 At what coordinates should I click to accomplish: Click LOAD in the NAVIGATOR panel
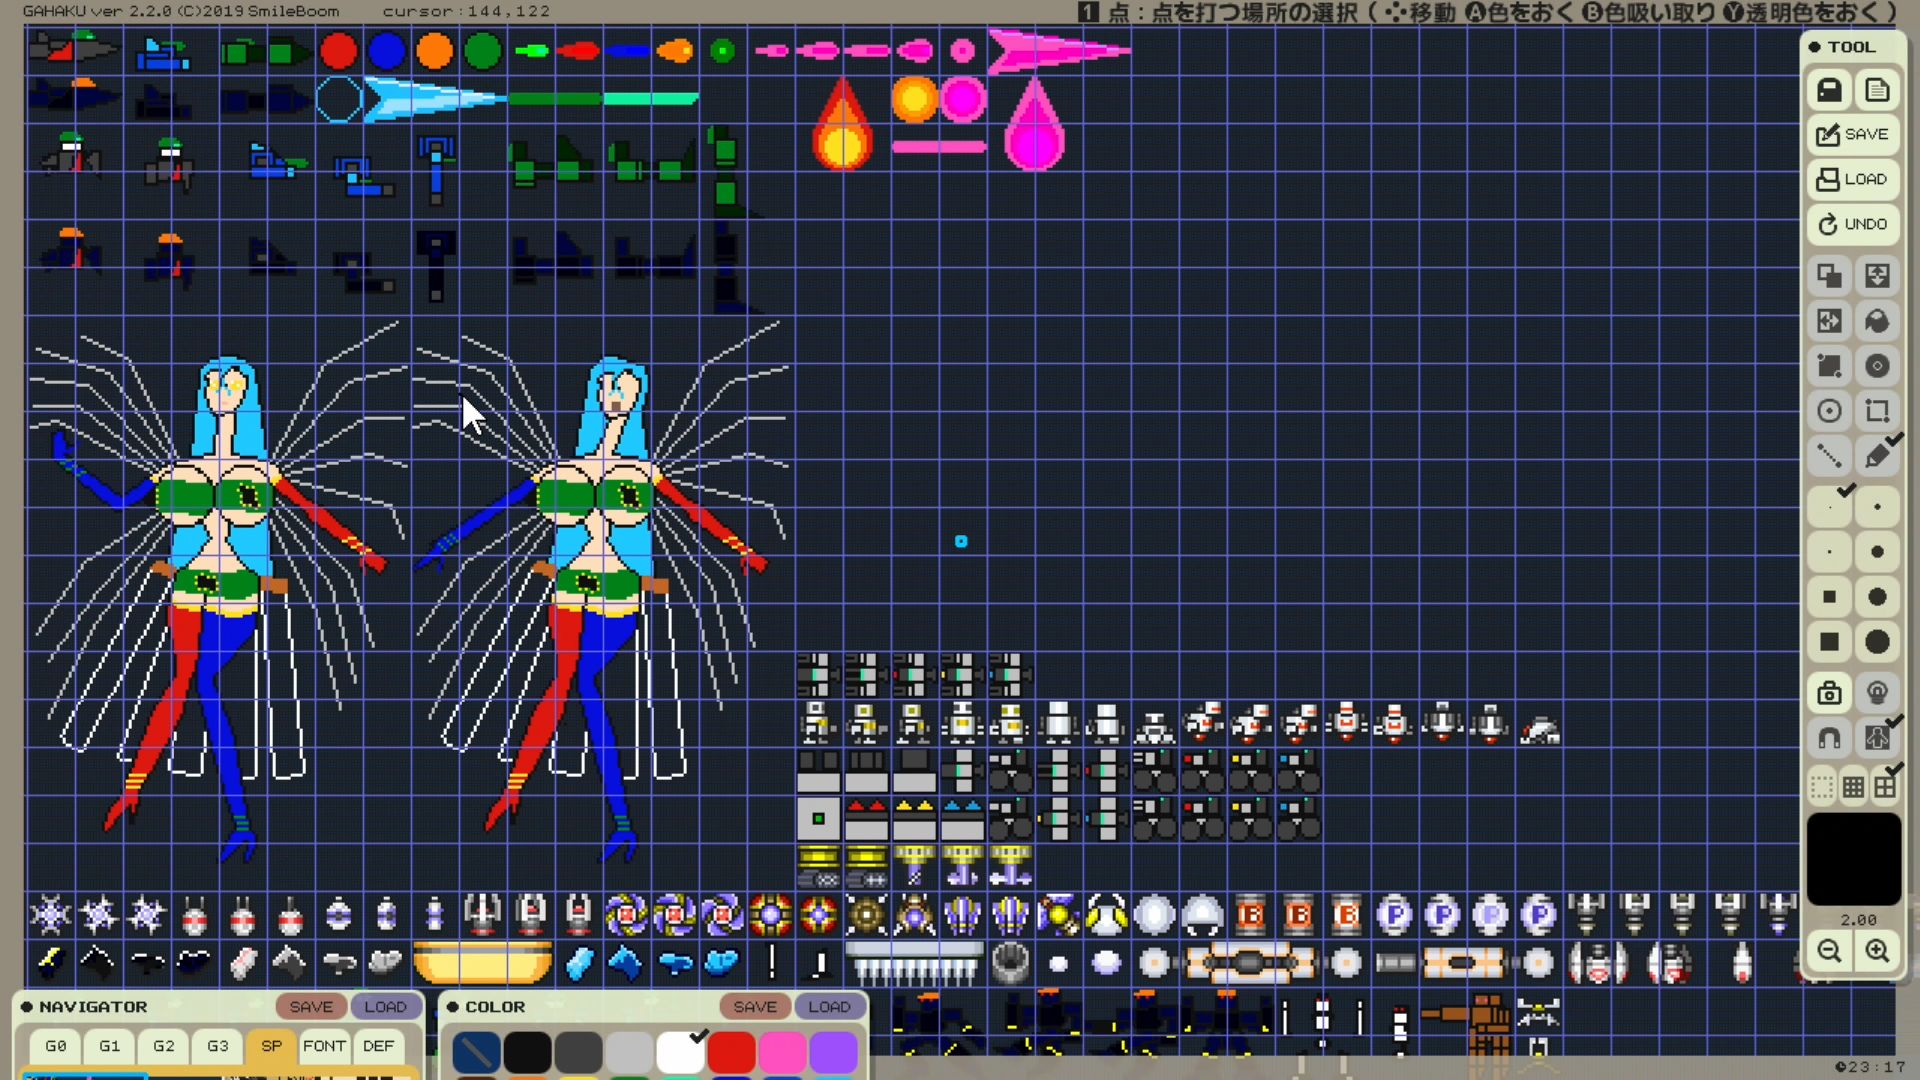386,1007
